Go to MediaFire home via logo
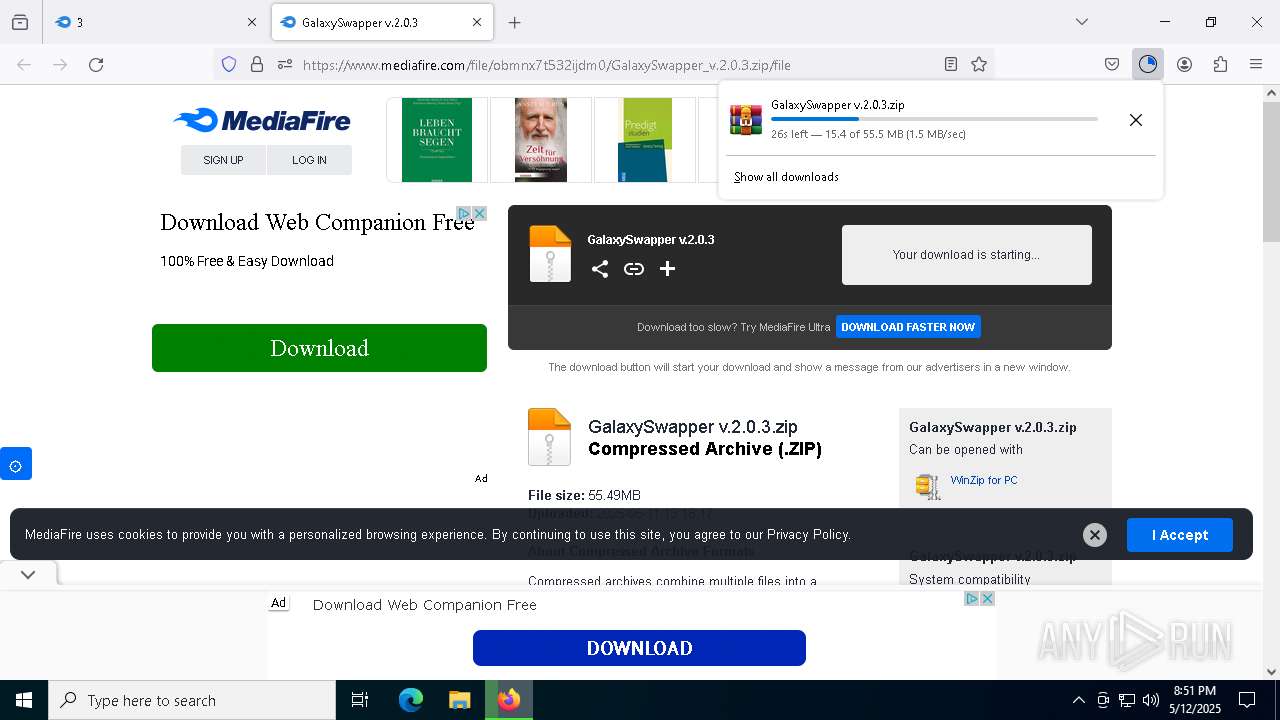1280x720 pixels. (x=262, y=121)
